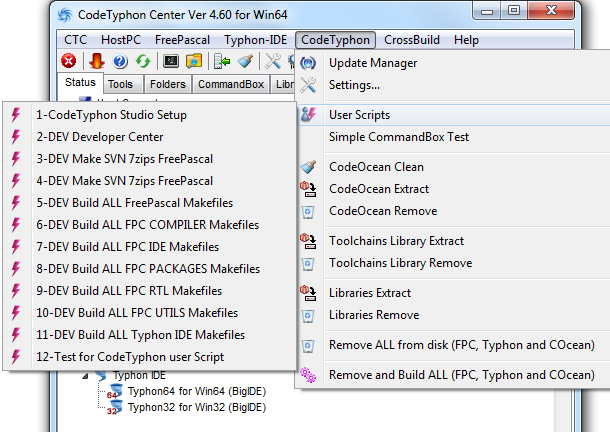Screen dimensions: 610x432
Task: Run 6-DEV Build ALL FPC COMPILER Makefiles
Action: pos(149,225)
